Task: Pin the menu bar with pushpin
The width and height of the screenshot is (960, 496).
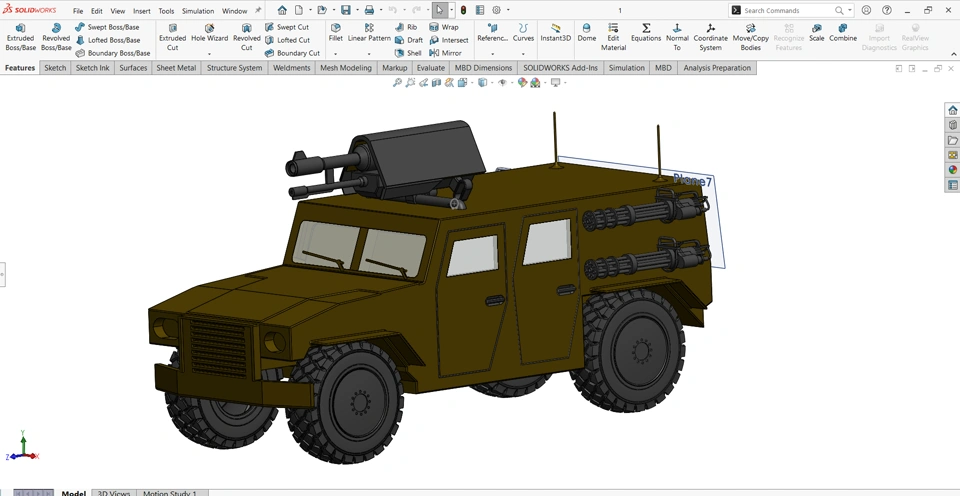Action: 258,11
